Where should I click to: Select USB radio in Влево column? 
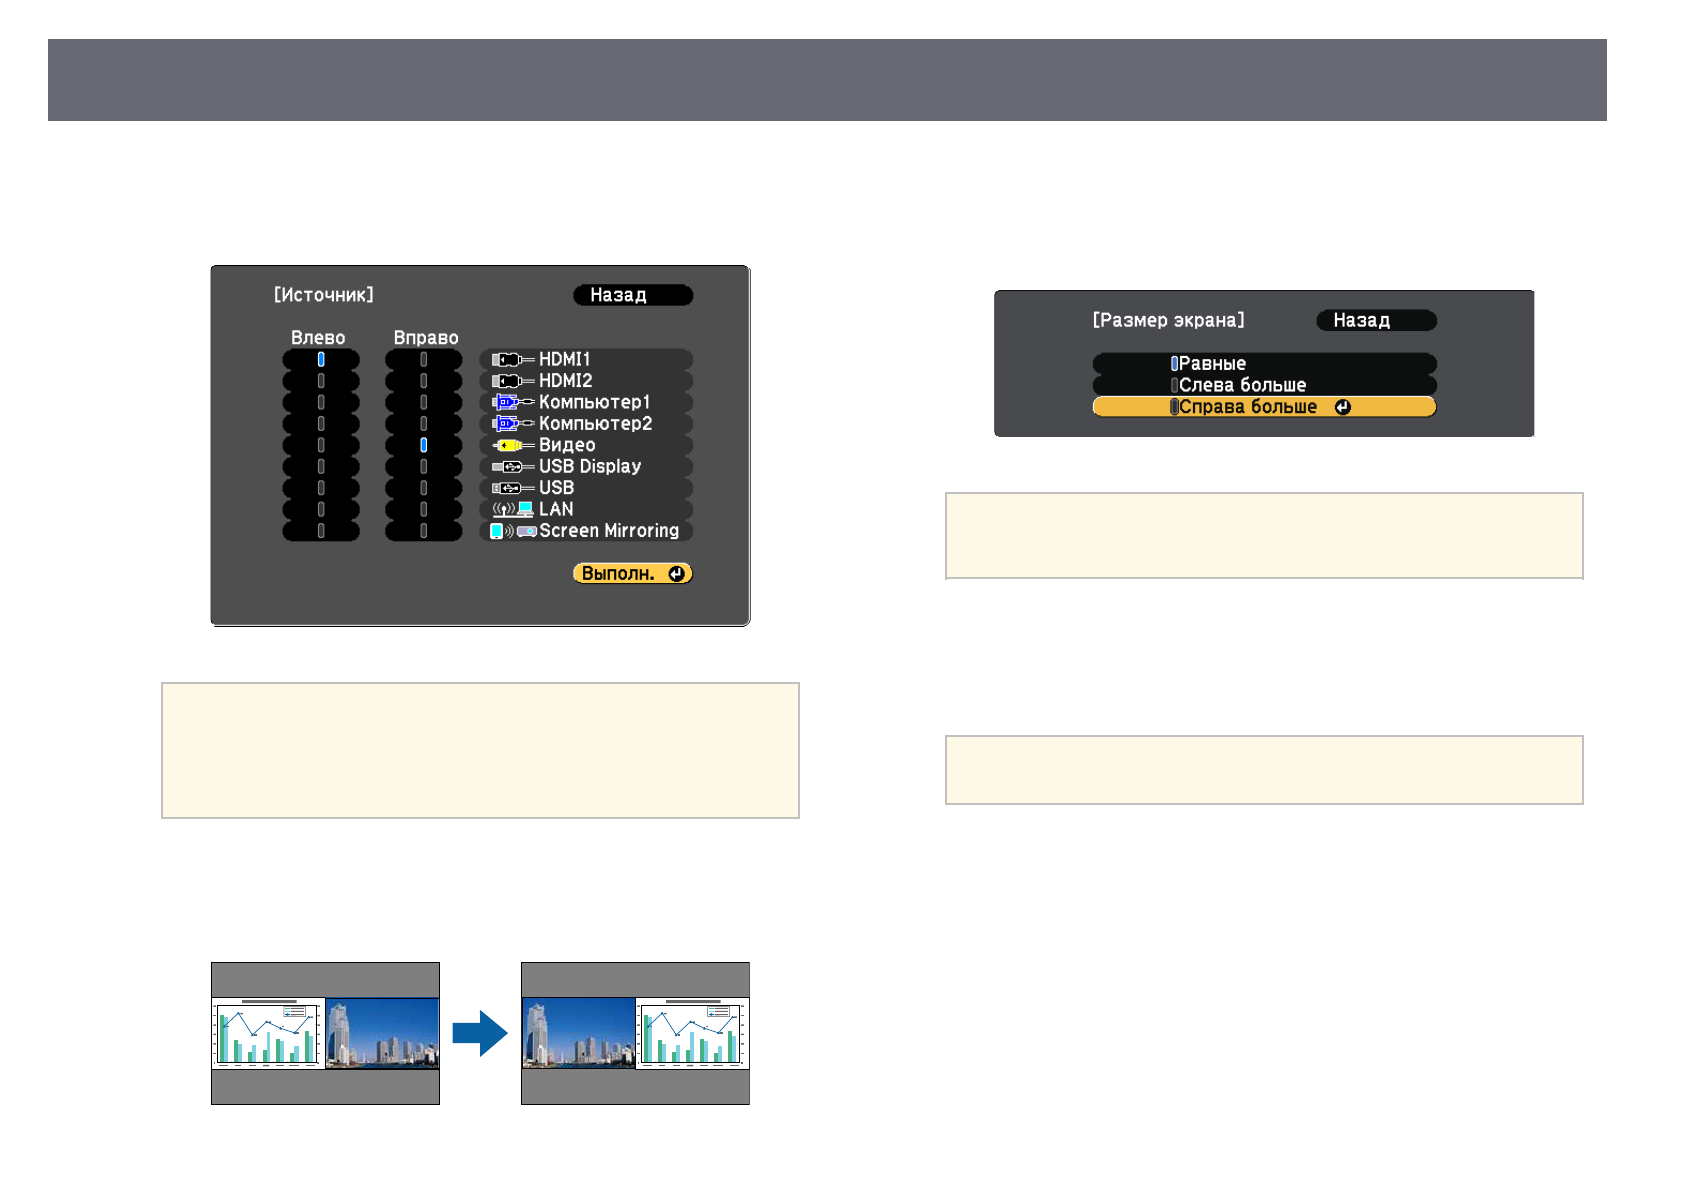tap(321, 488)
